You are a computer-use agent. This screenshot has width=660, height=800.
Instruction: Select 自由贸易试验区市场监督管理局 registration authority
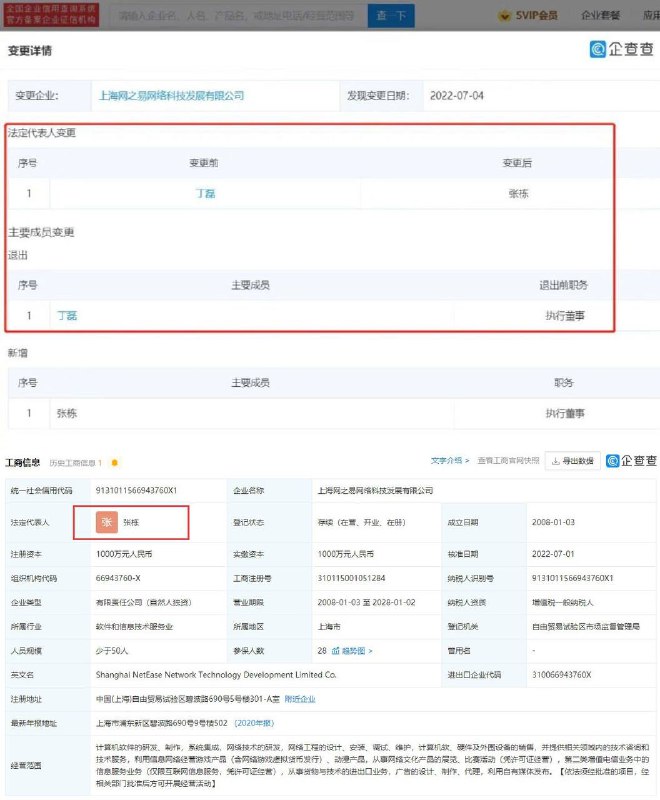(586, 627)
